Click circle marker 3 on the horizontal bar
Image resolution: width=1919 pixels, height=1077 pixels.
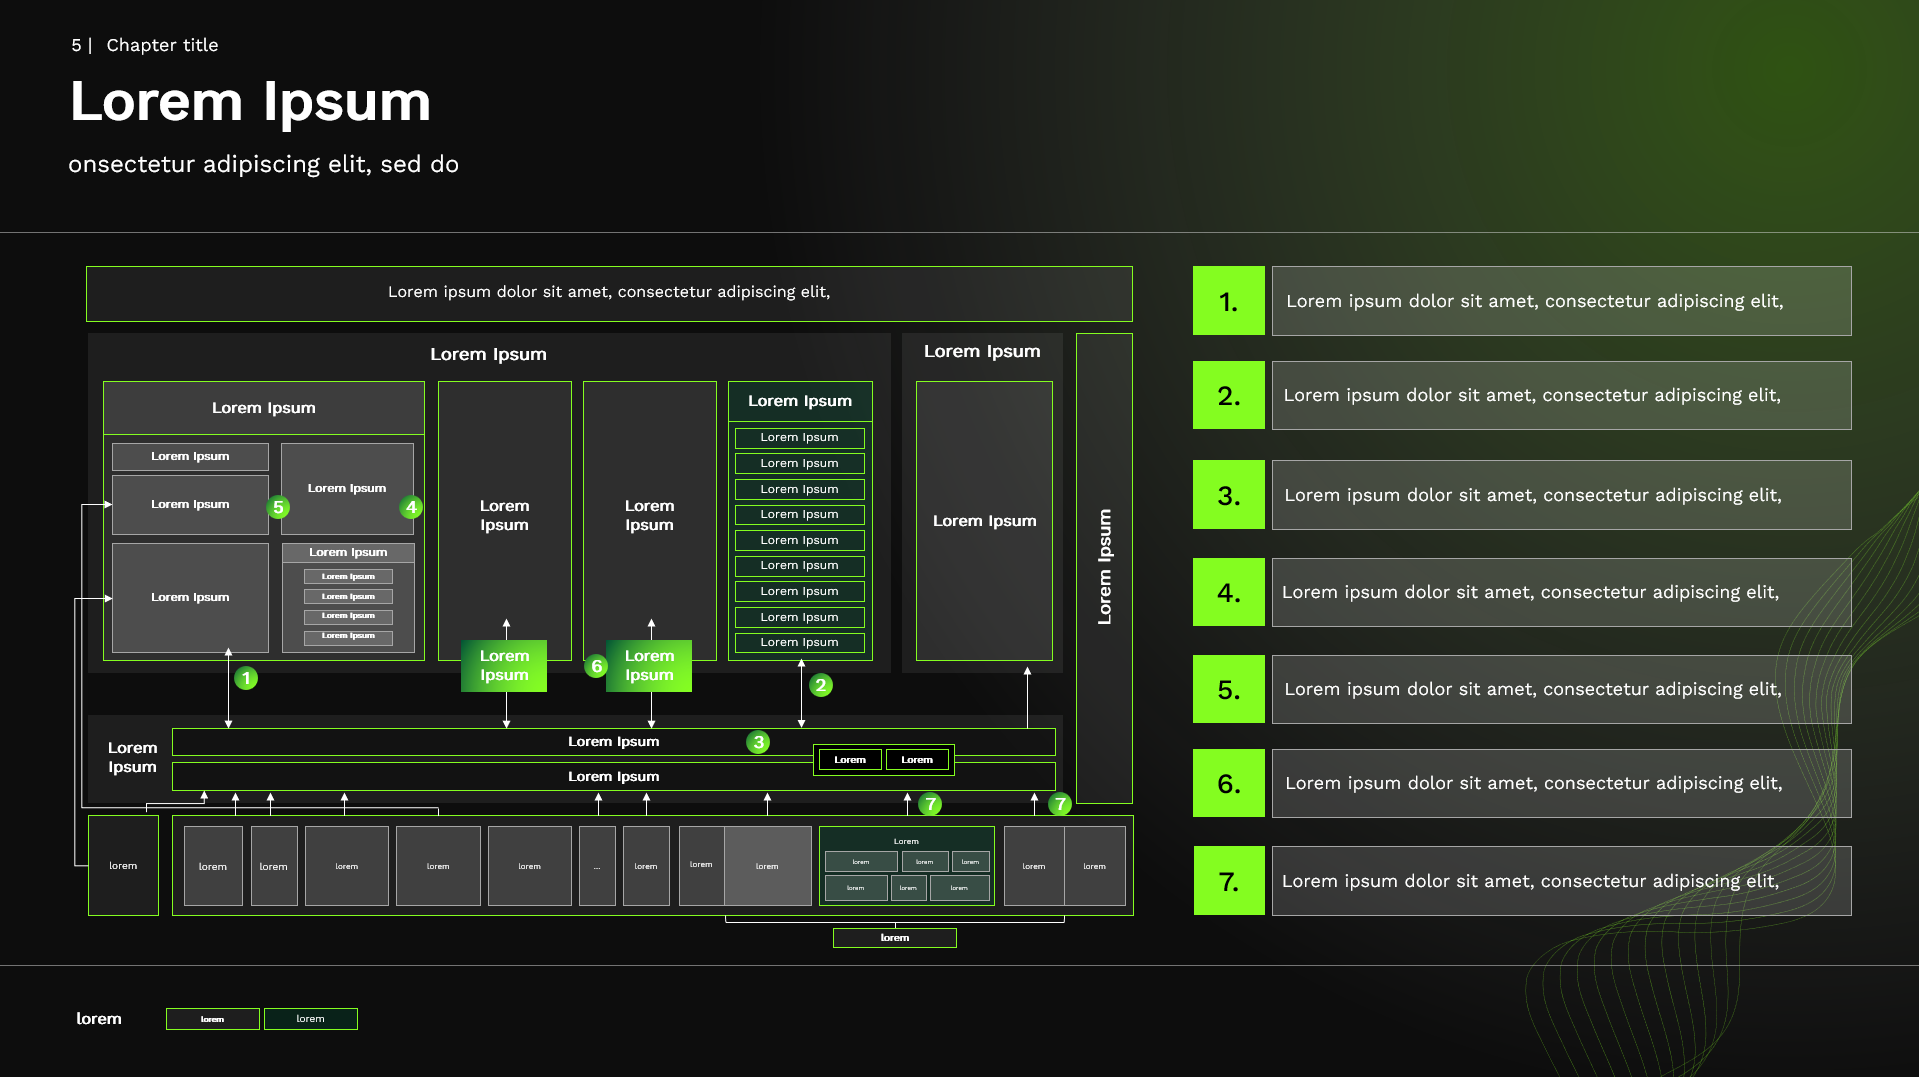759,742
